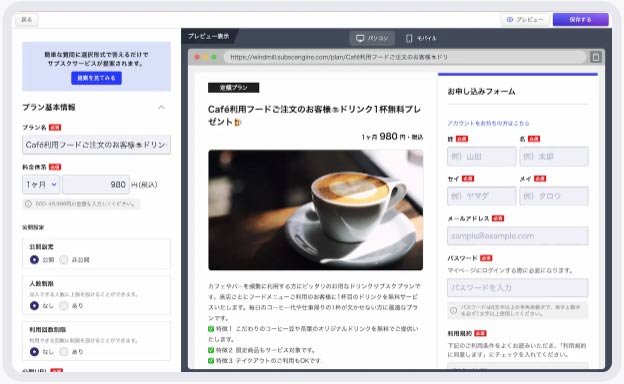Select あり under 人数制限

point(64,306)
